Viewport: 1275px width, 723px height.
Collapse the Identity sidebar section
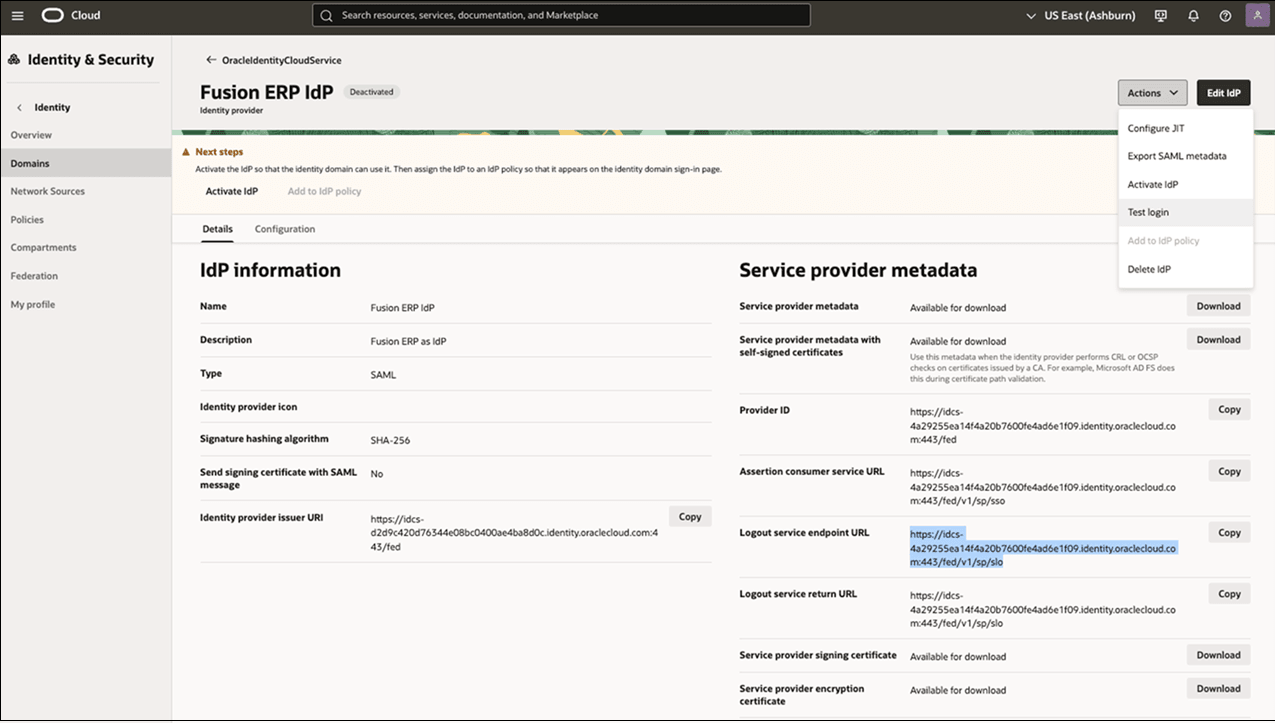(21, 107)
